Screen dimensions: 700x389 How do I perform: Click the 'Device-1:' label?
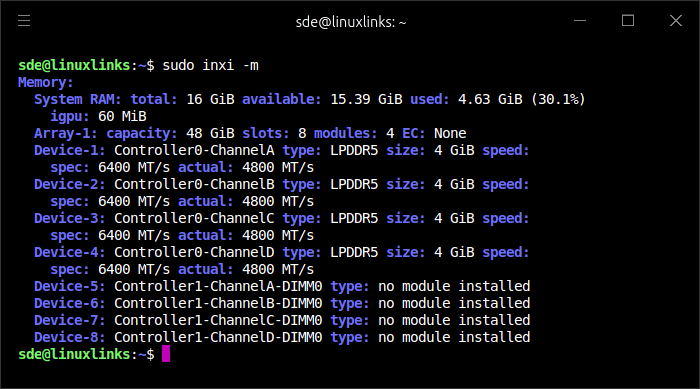pos(70,150)
